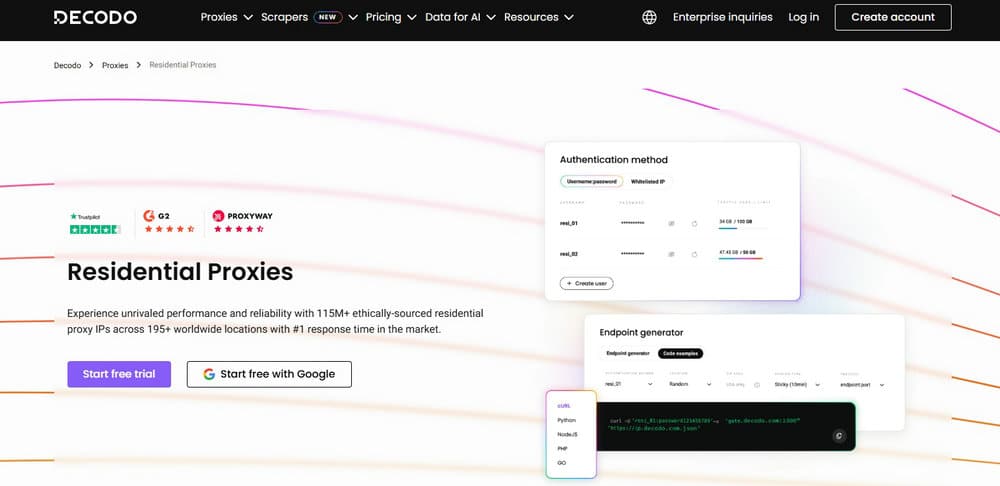Regenerate password icon for resi_02
This screenshot has height=486, width=1000.
(x=695, y=254)
